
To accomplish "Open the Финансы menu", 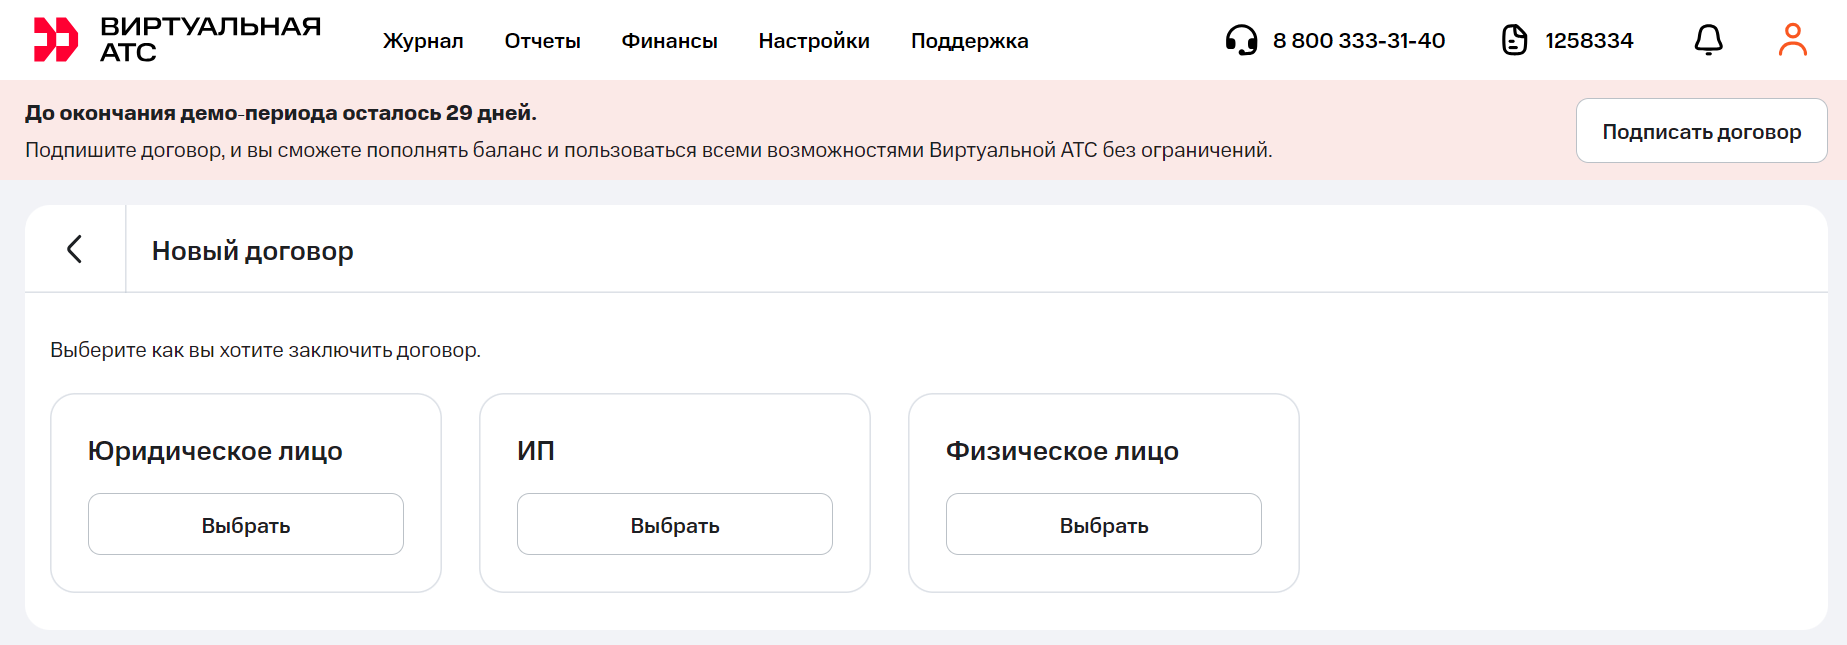I will click(x=669, y=41).
